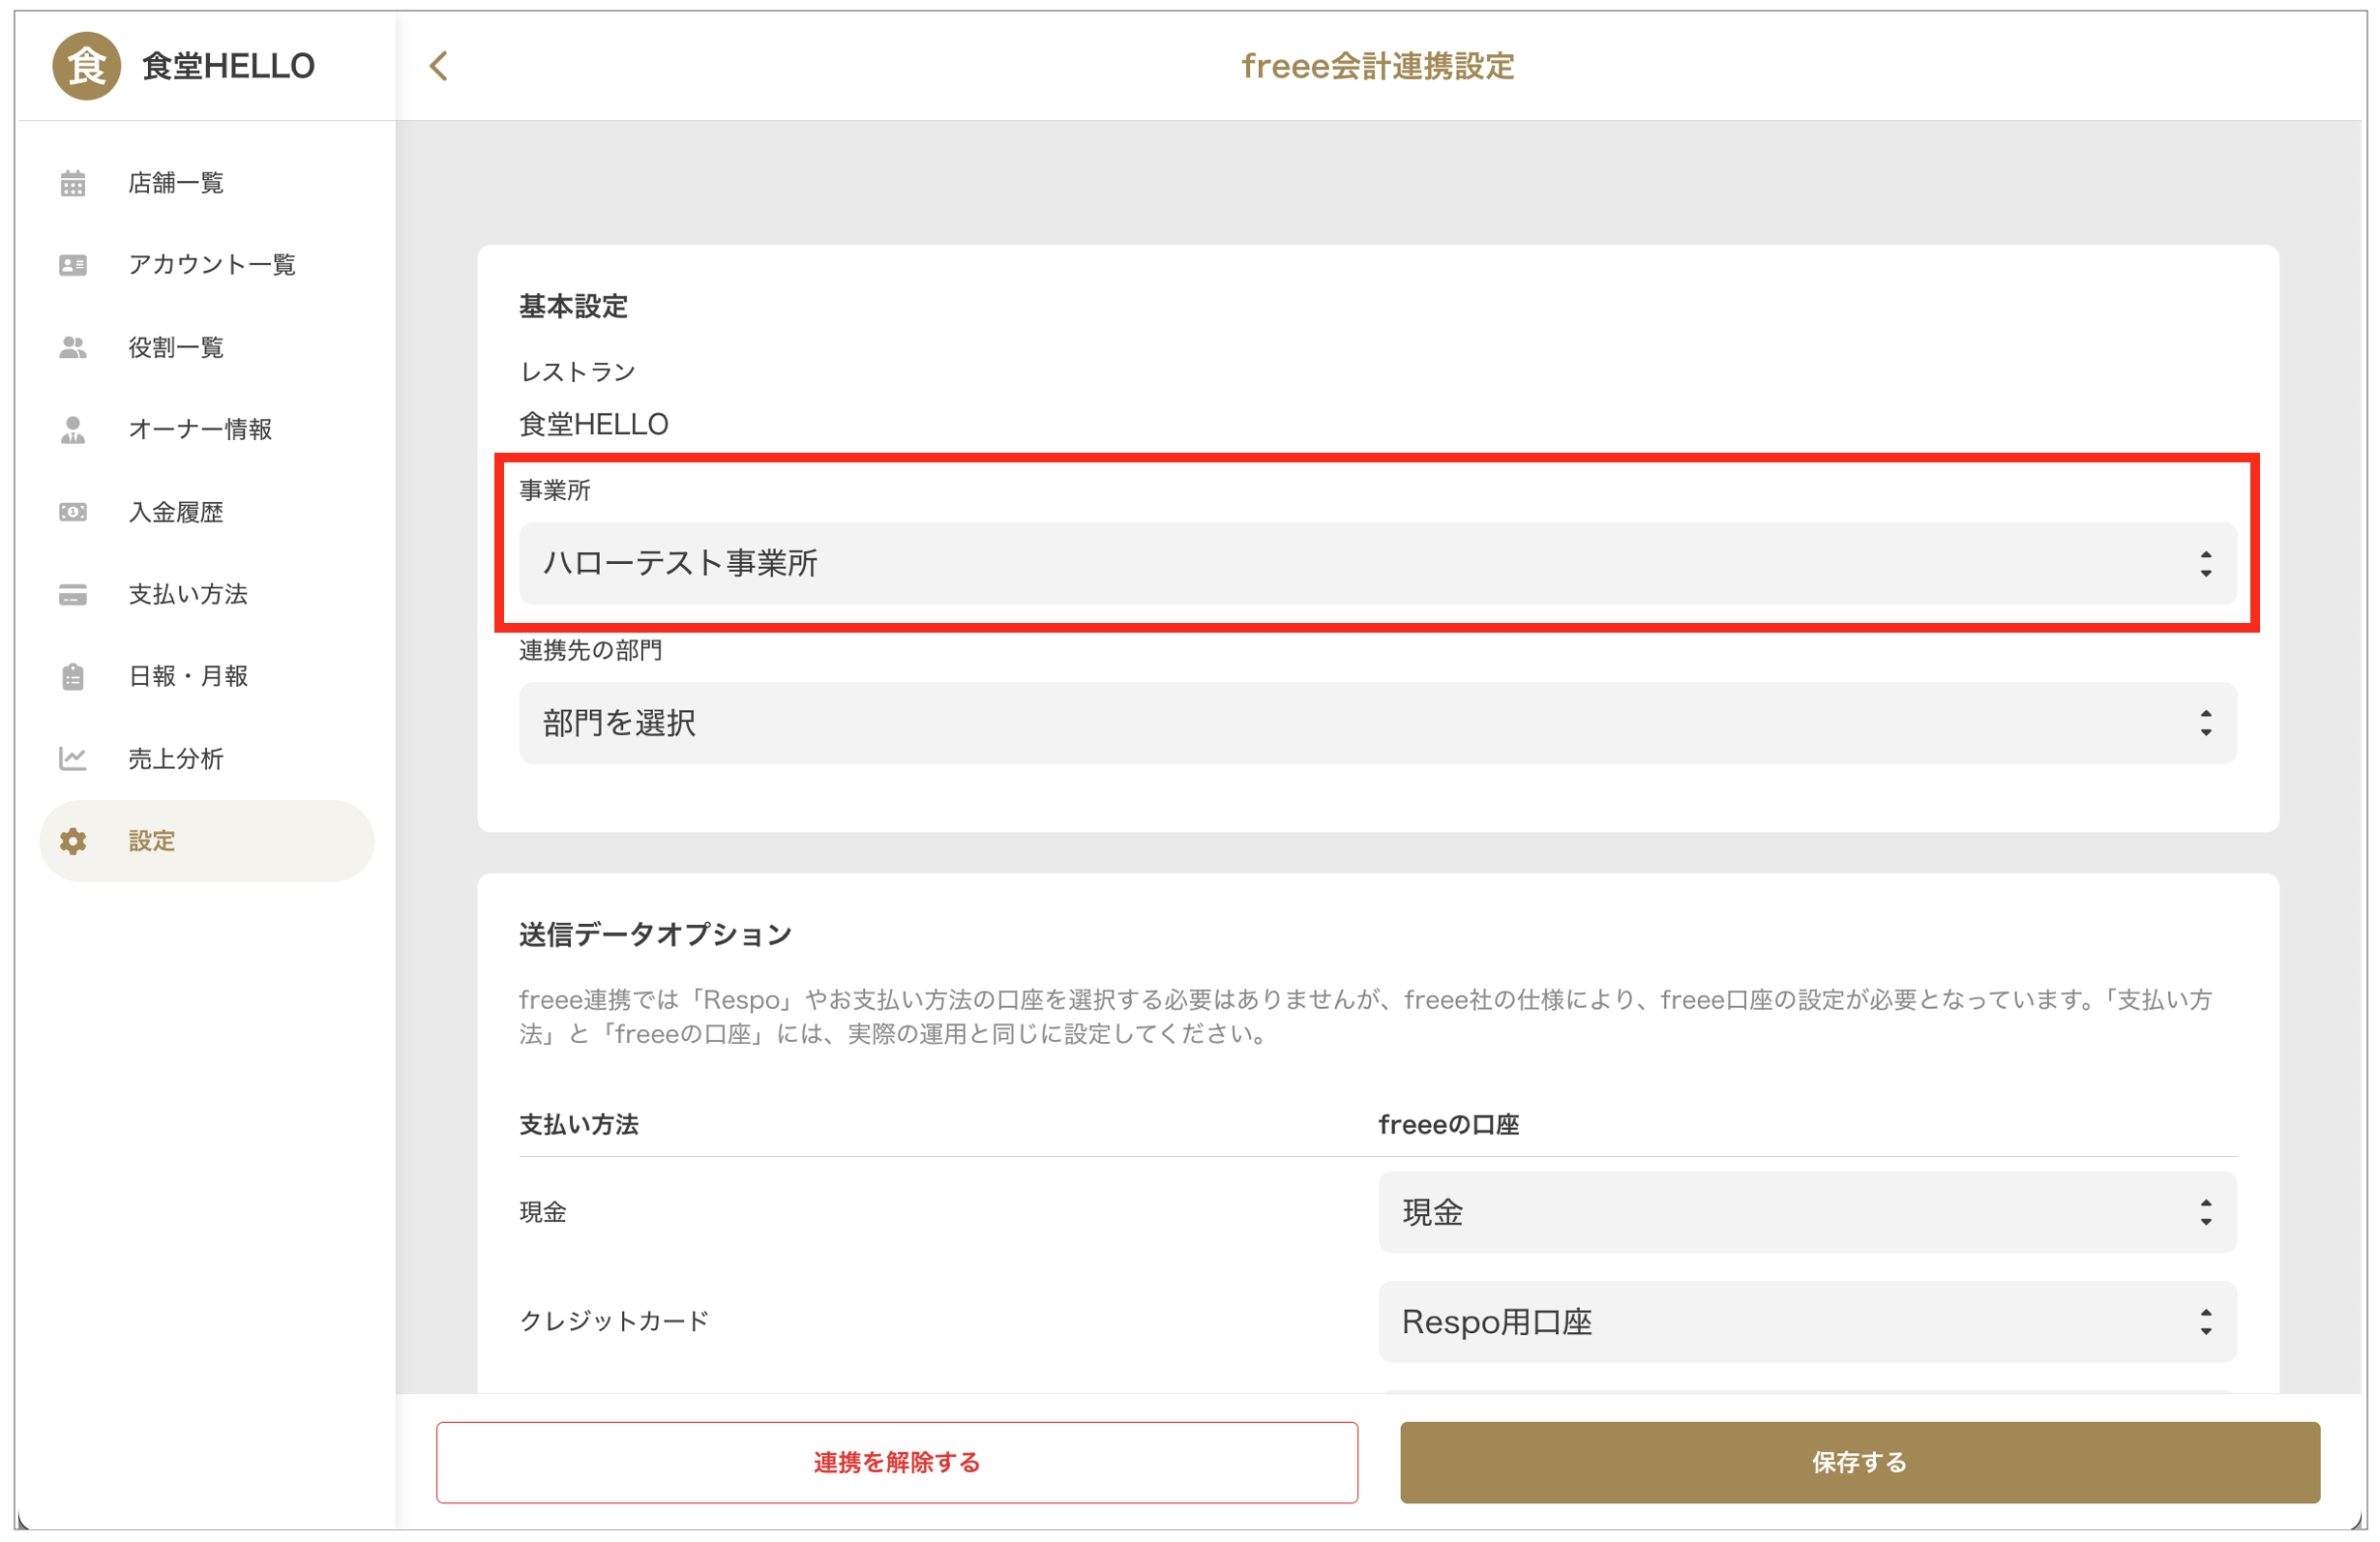Open the 支払い方法 menu item
The width and height of the screenshot is (2380, 1542).
(x=207, y=595)
